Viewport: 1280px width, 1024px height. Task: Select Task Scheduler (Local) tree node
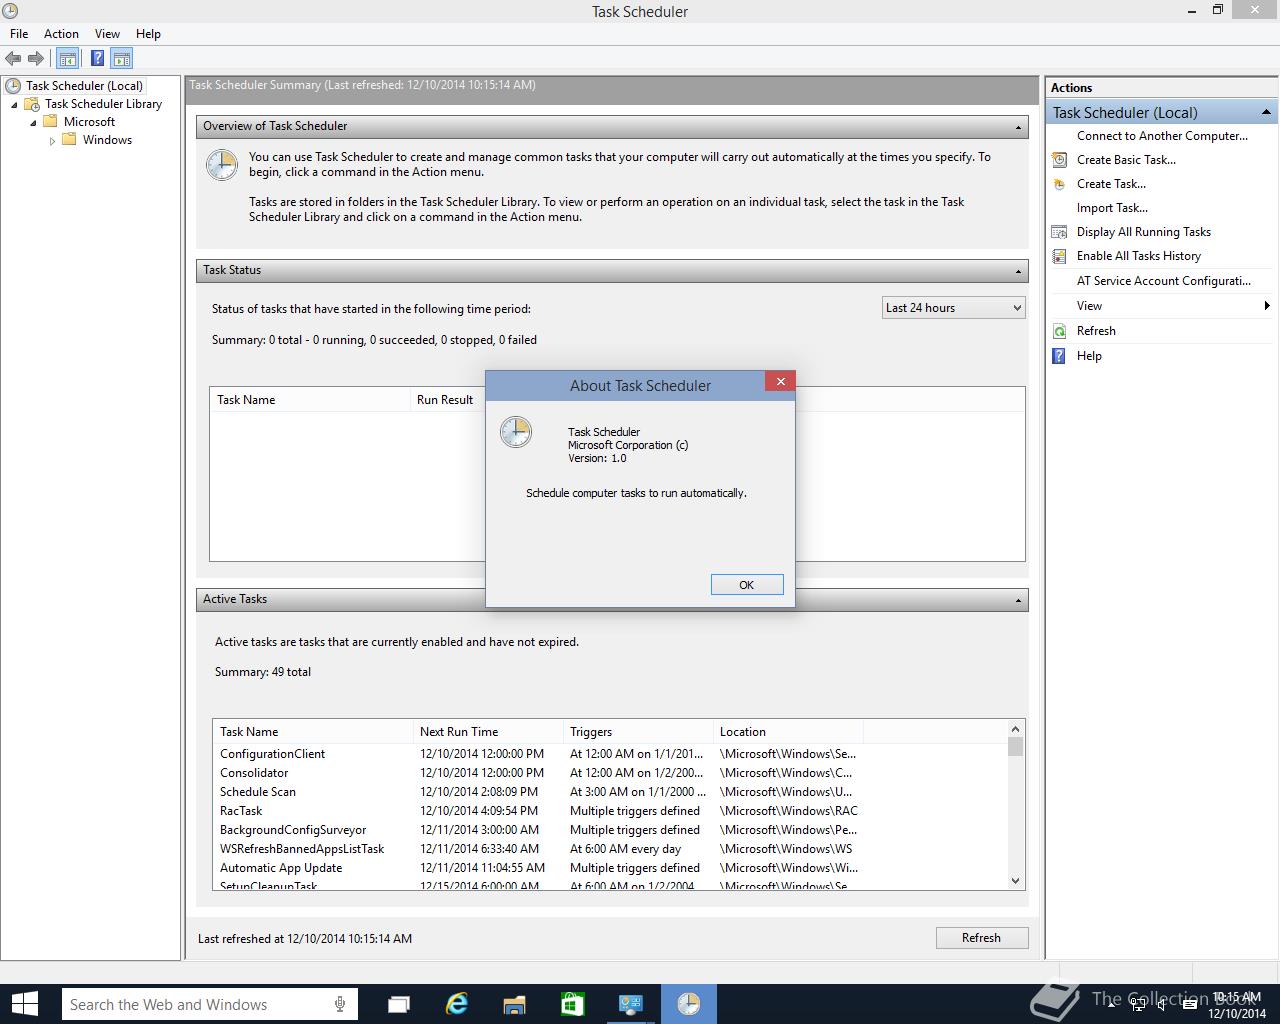(85, 86)
